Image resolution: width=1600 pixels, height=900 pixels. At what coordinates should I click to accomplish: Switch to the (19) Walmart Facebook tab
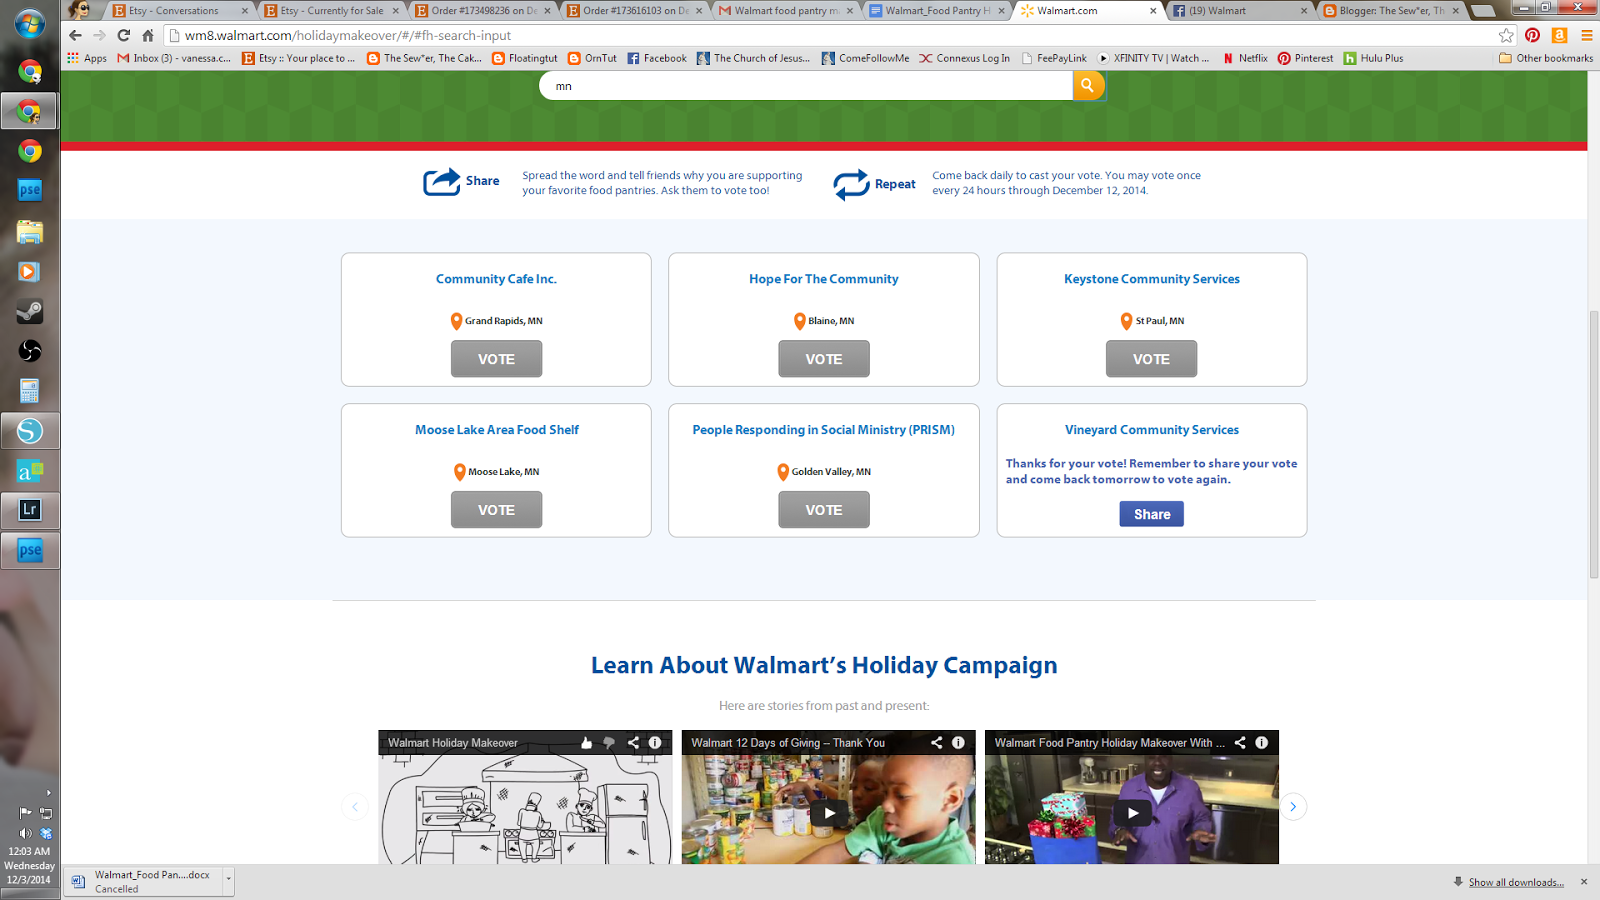tap(1240, 11)
